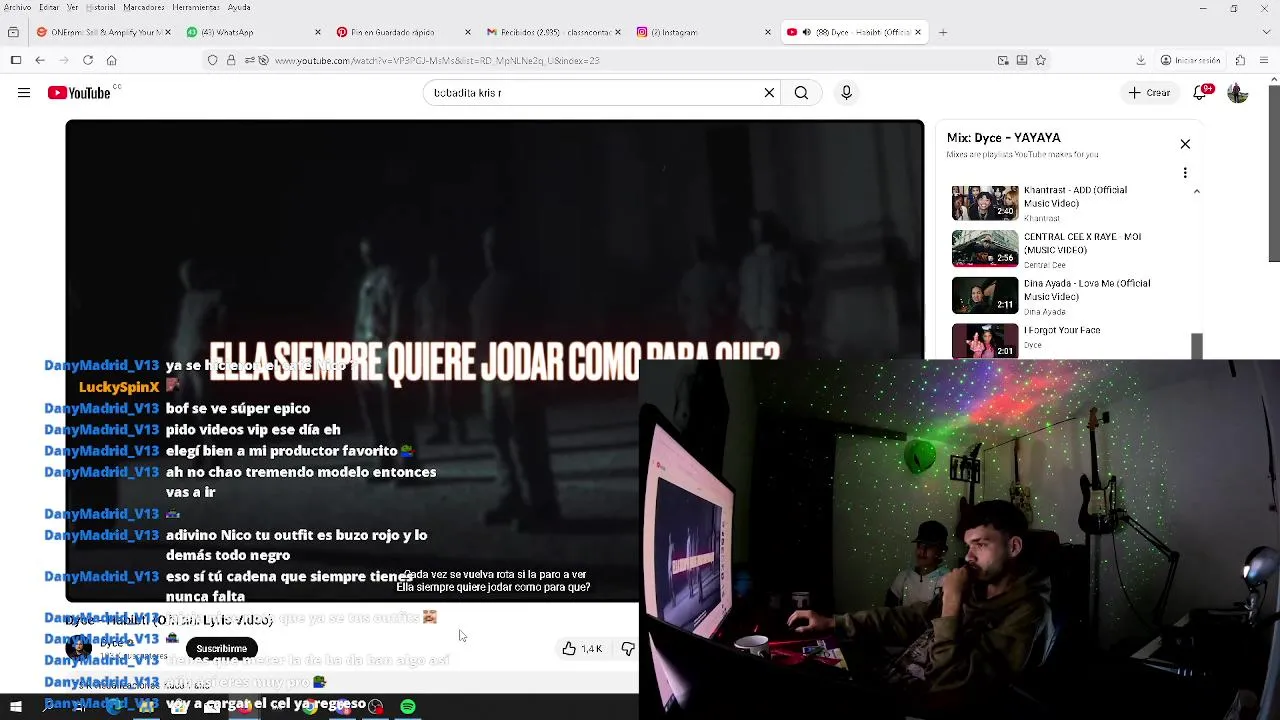Open the browser home button
This screenshot has width=1280, height=720.
tap(112, 60)
